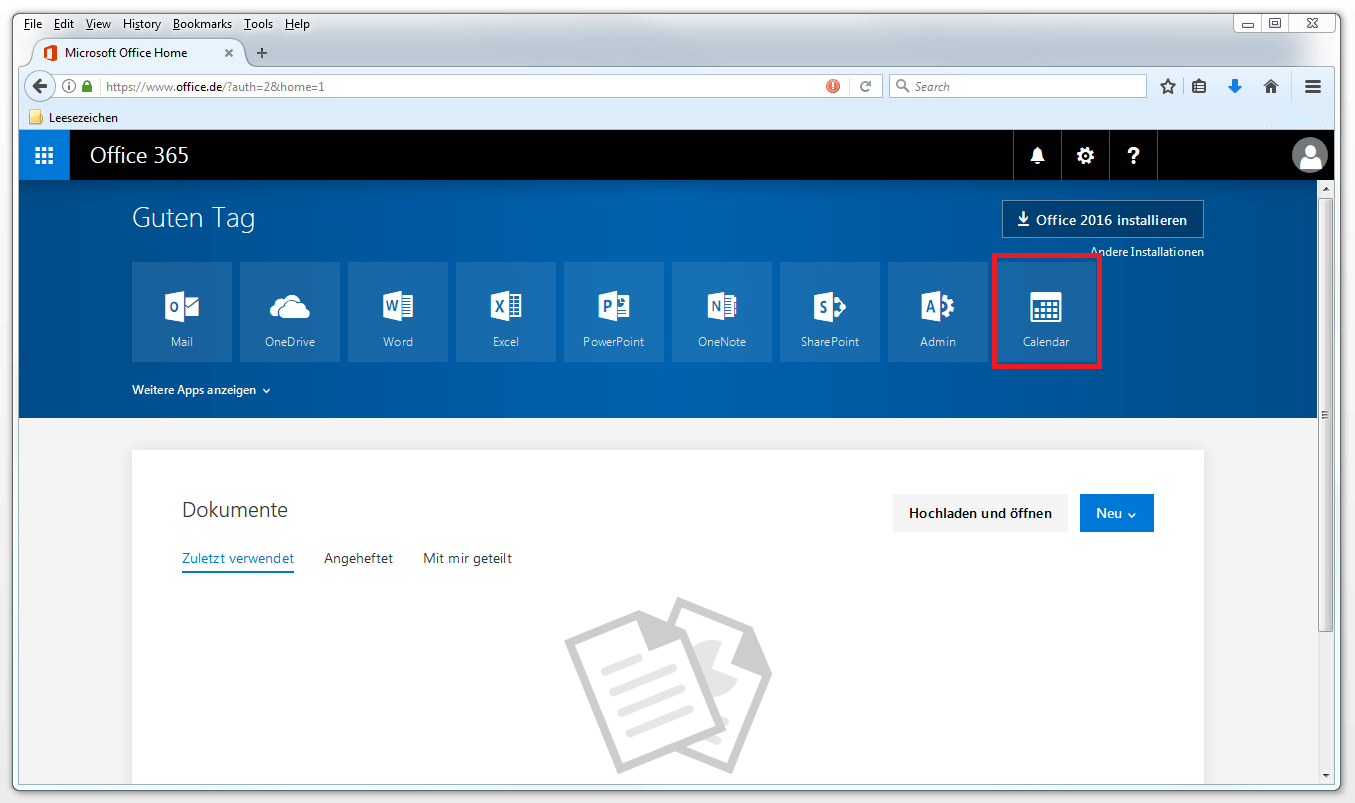Bookmark this page with the star icon
This screenshot has width=1355, height=803.
(1167, 87)
